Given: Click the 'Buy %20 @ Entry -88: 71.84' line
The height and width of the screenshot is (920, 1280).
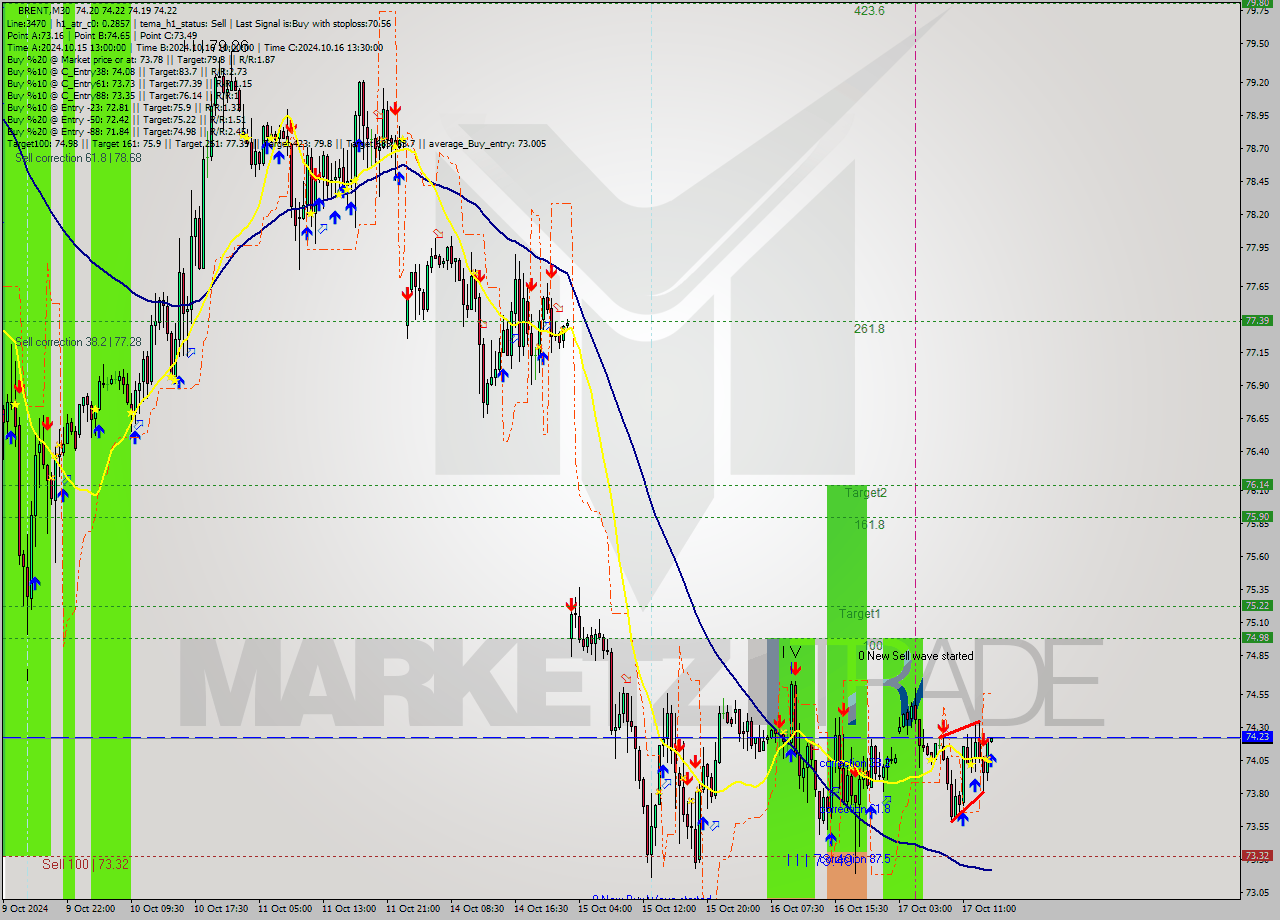Looking at the screenshot, I should (x=68, y=131).
